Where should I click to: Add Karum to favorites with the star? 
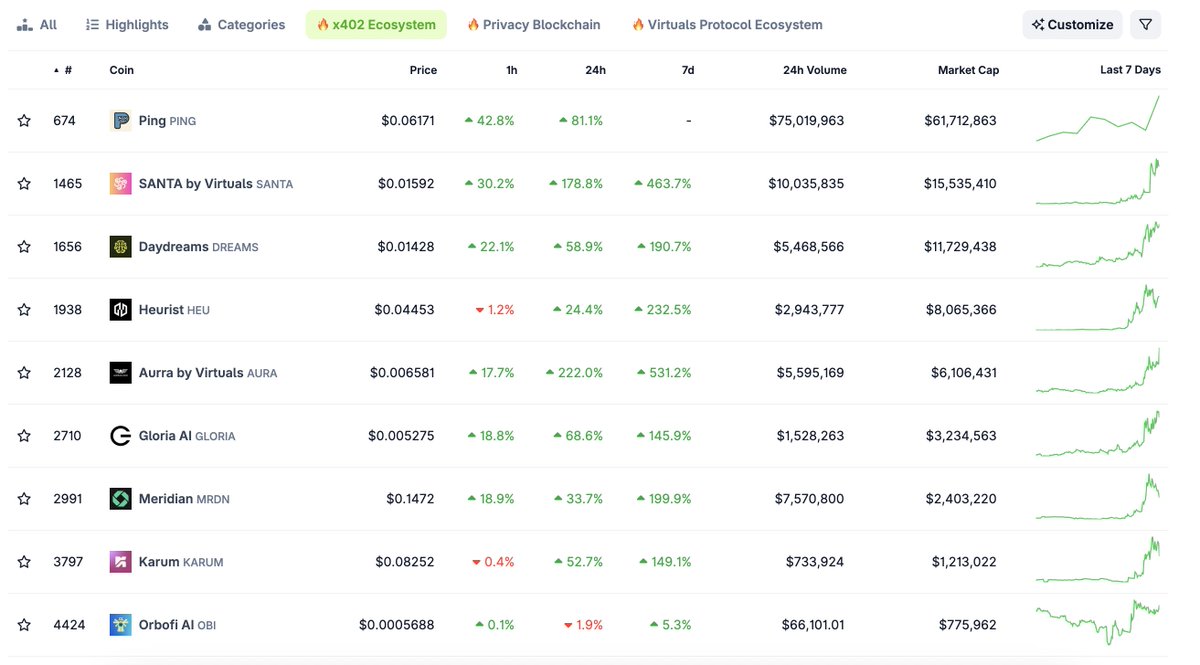click(x=23, y=561)
